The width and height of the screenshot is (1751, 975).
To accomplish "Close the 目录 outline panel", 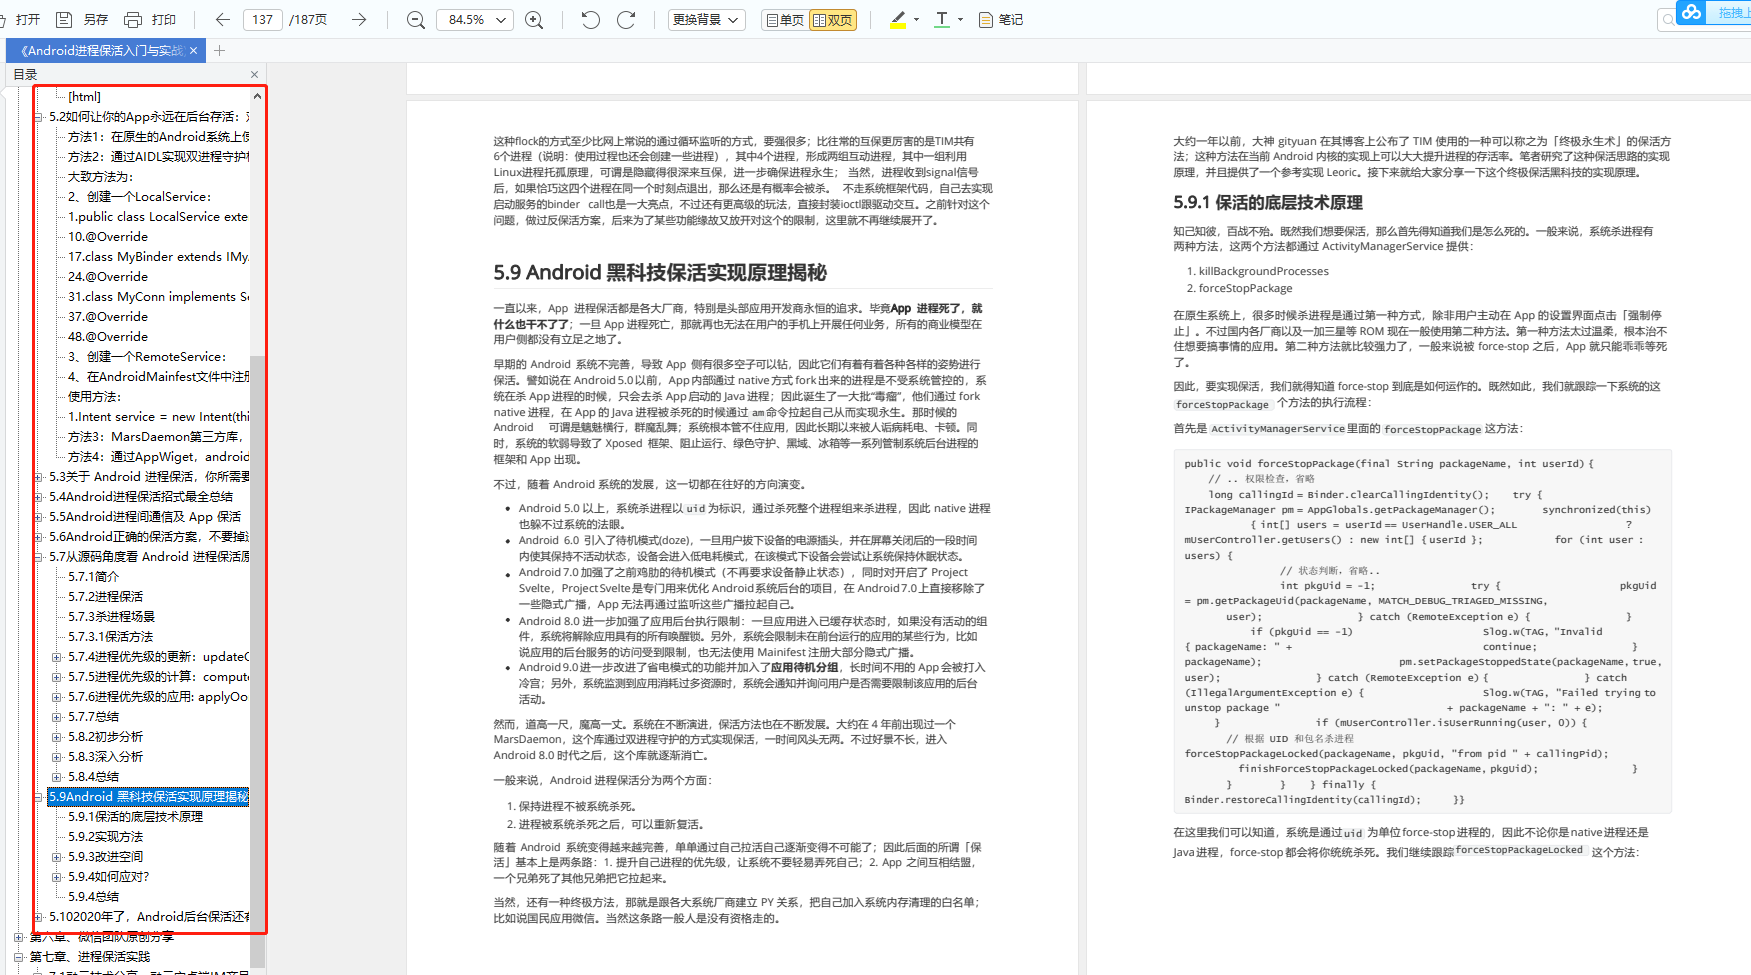I will click(254, 74).
